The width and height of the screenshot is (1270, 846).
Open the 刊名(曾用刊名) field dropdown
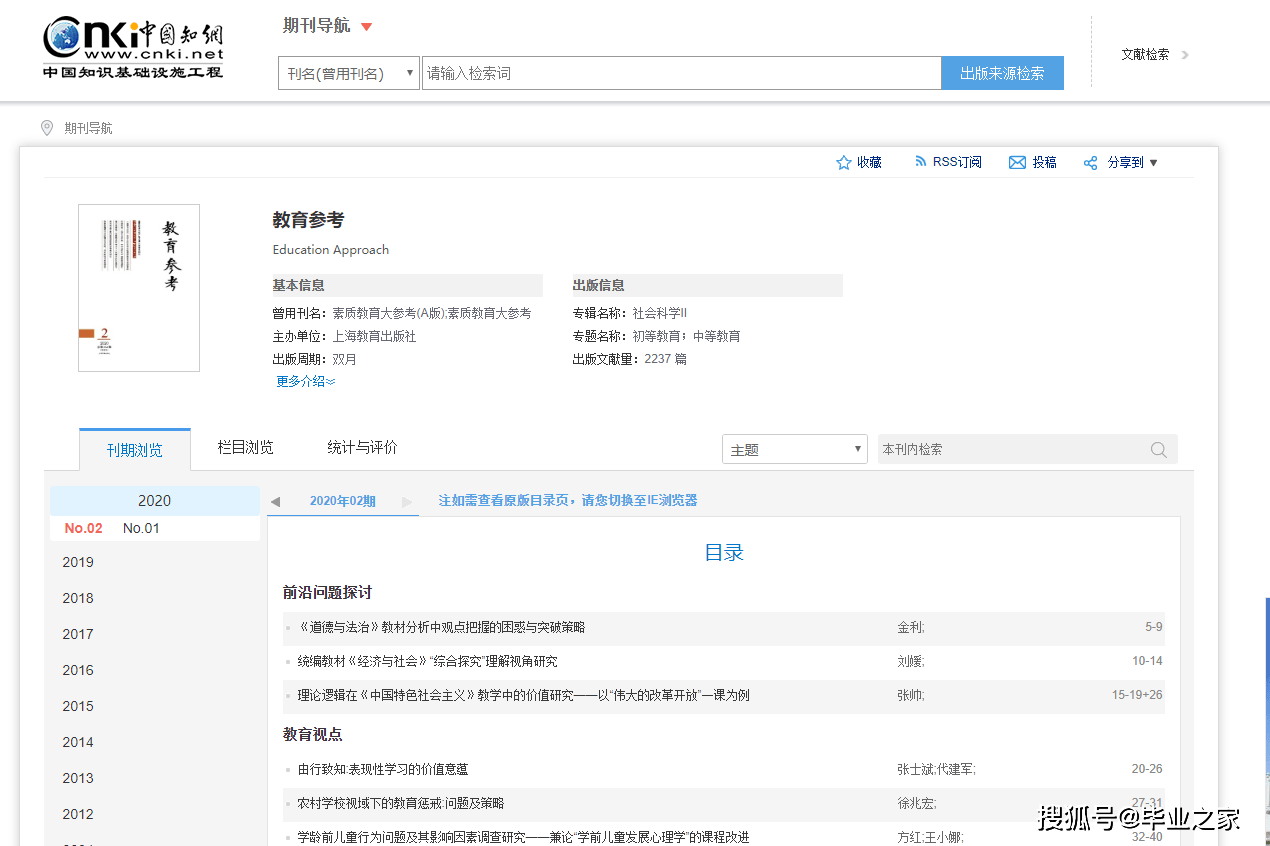[409, 72]
